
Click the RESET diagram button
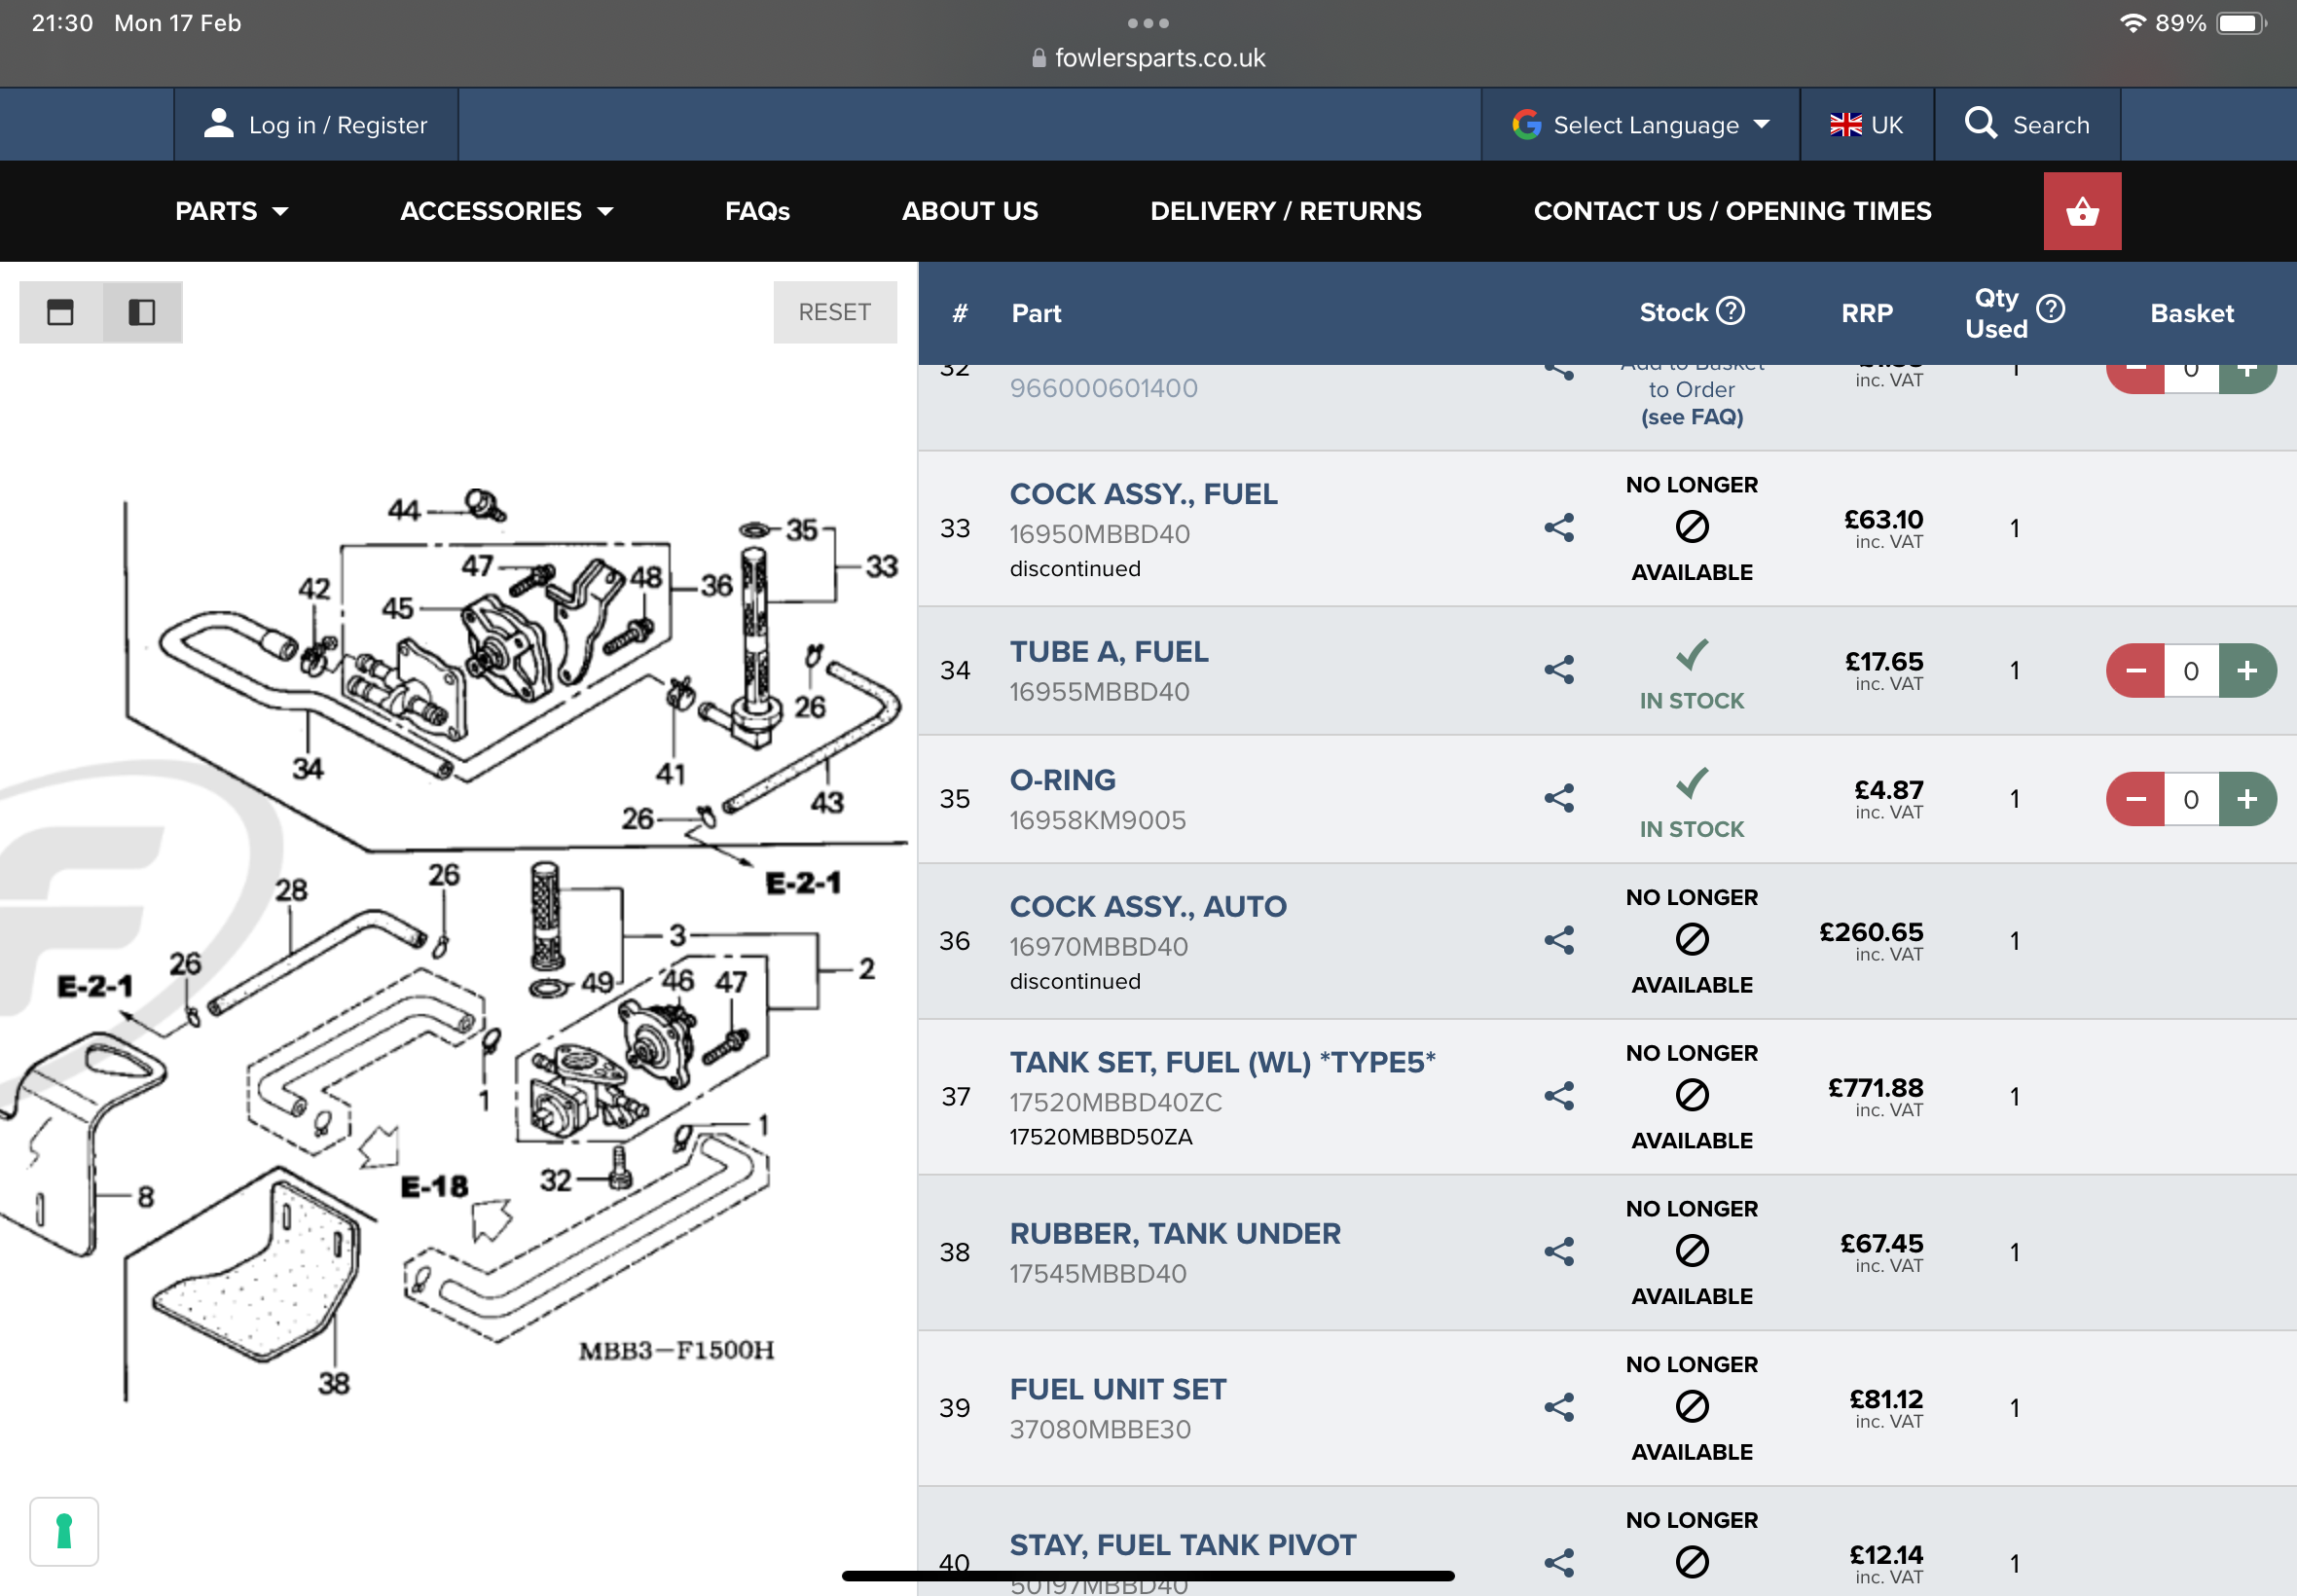[x=834, y=312]
